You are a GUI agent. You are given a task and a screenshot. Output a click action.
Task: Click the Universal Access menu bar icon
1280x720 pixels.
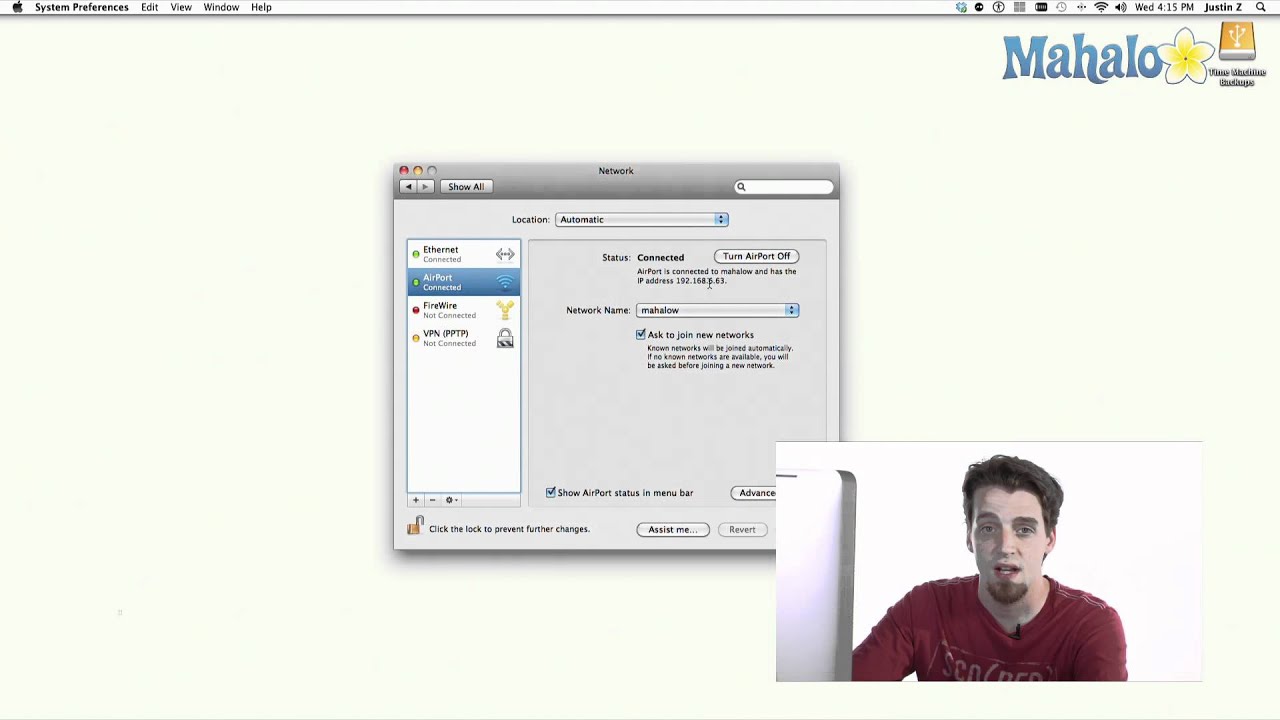(x=999, y=7)
